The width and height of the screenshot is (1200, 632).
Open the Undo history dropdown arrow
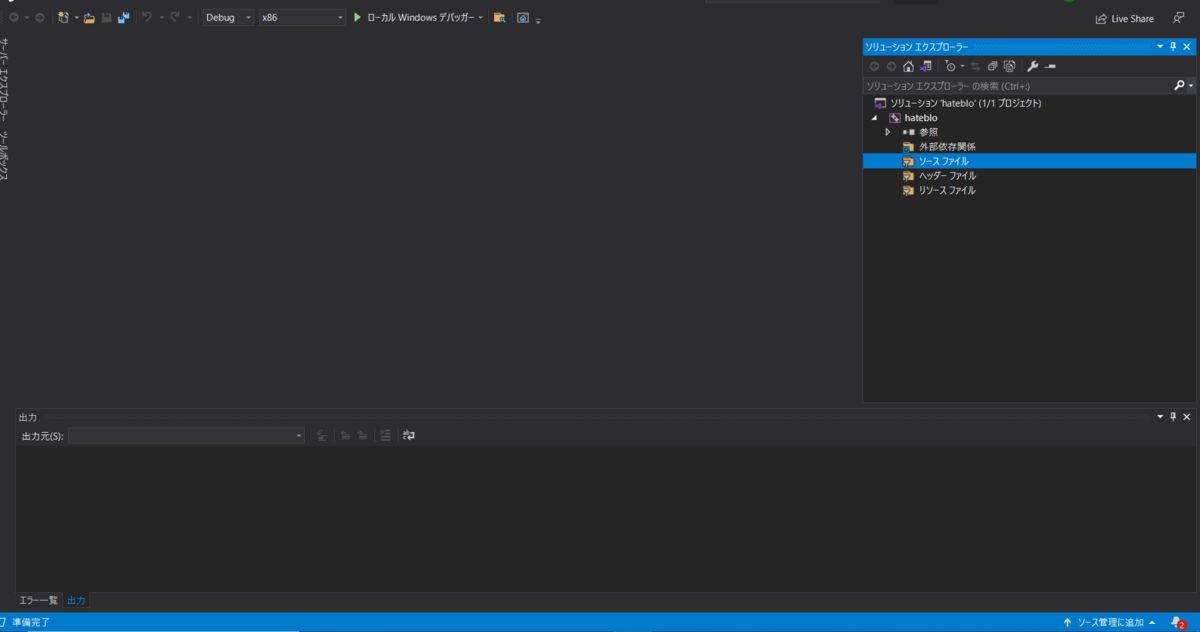click(160, 18)
